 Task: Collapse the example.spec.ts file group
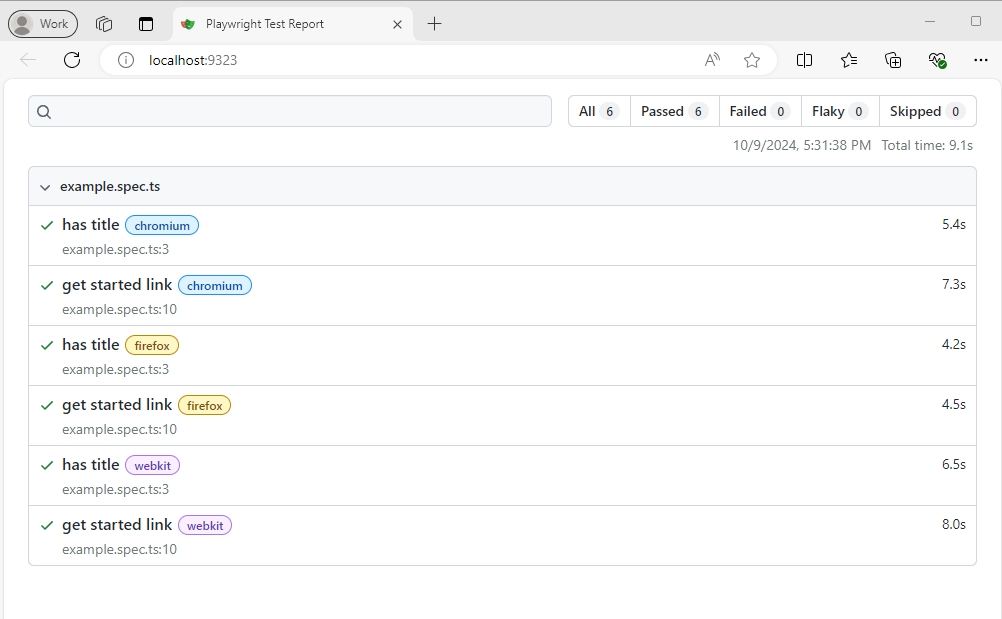pyautogui.click(x=45, y=187)
